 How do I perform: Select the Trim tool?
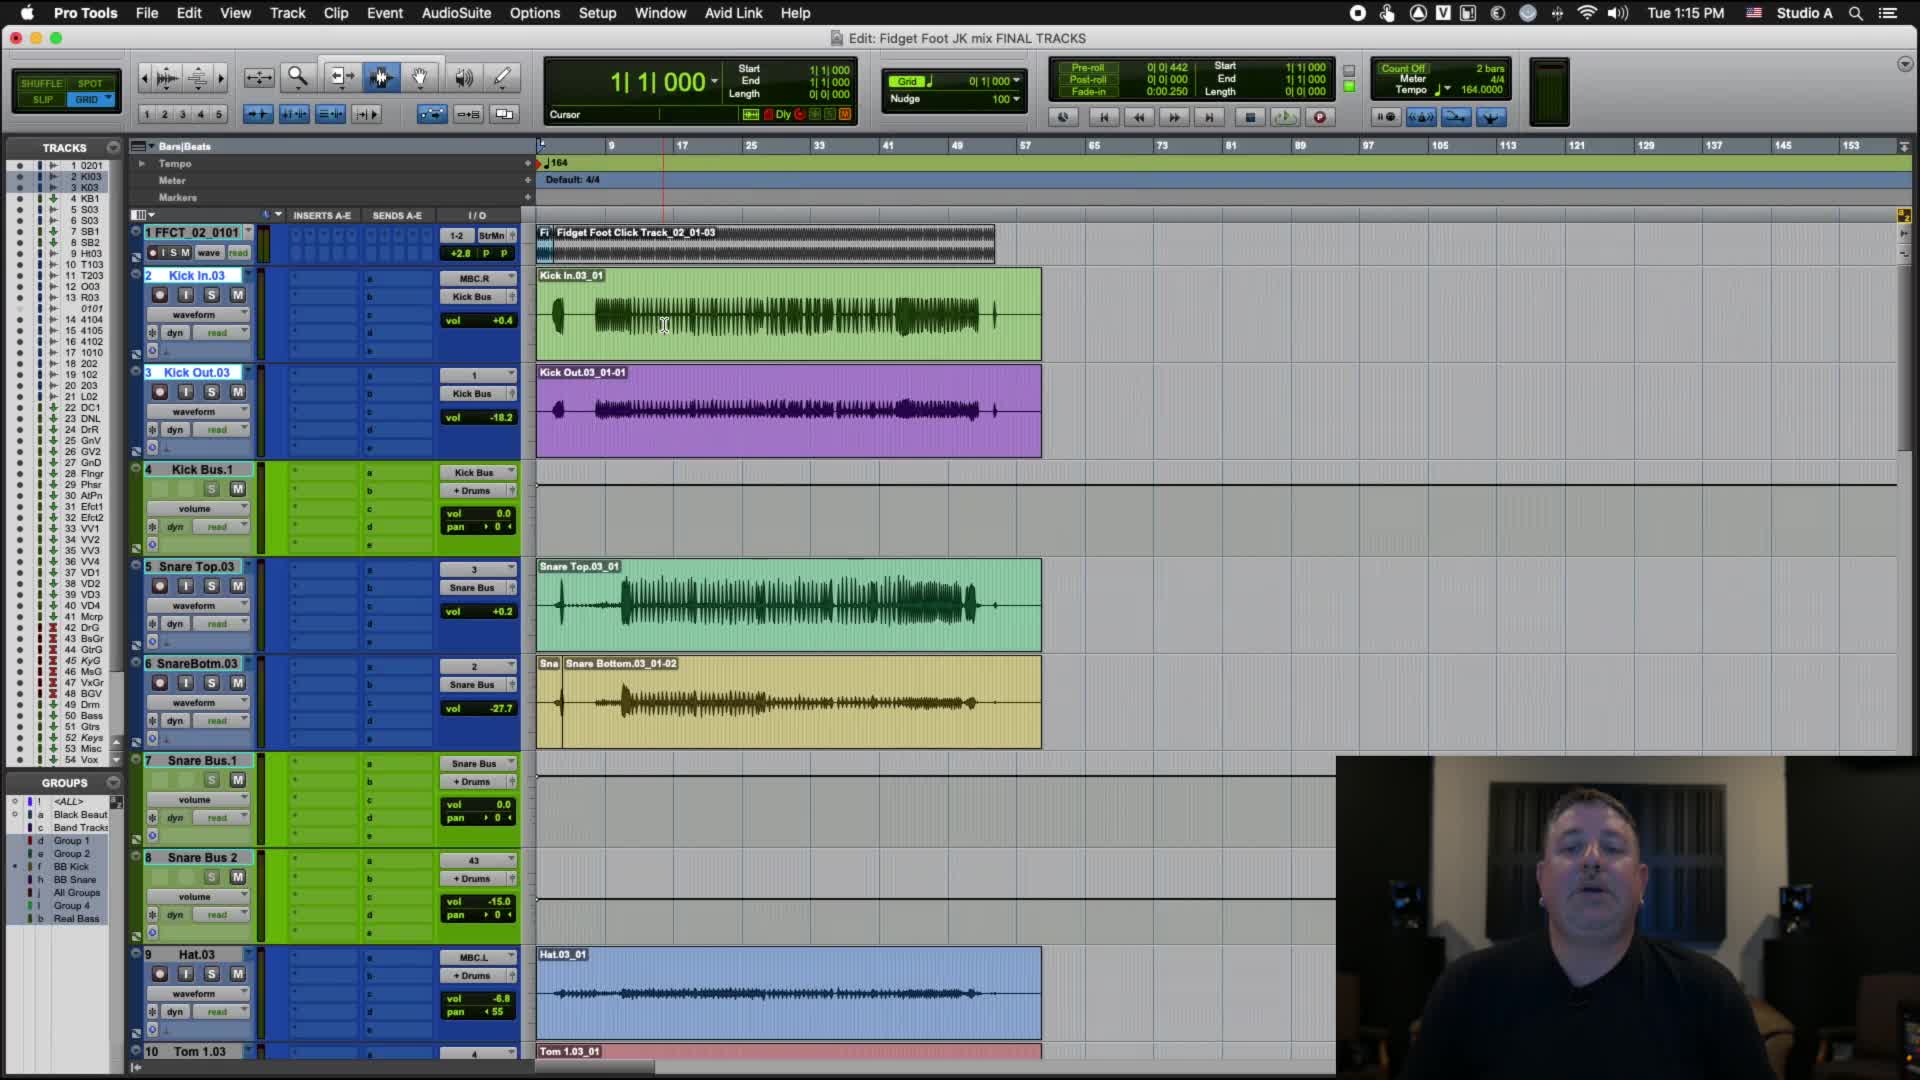coord(341,77)
